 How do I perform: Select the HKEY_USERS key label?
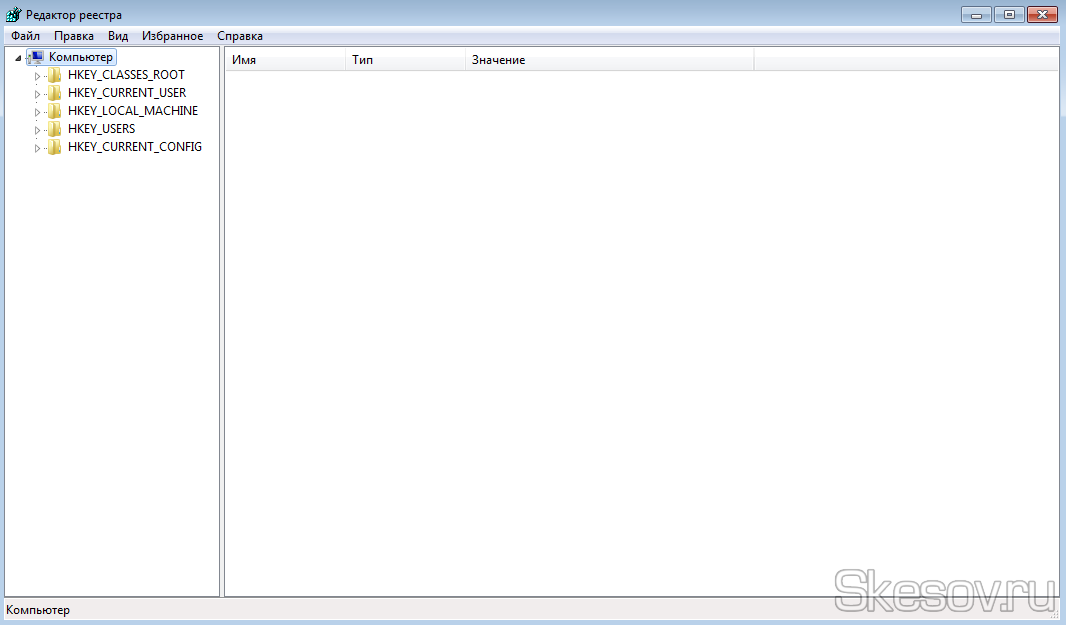(x=101, y=129)
